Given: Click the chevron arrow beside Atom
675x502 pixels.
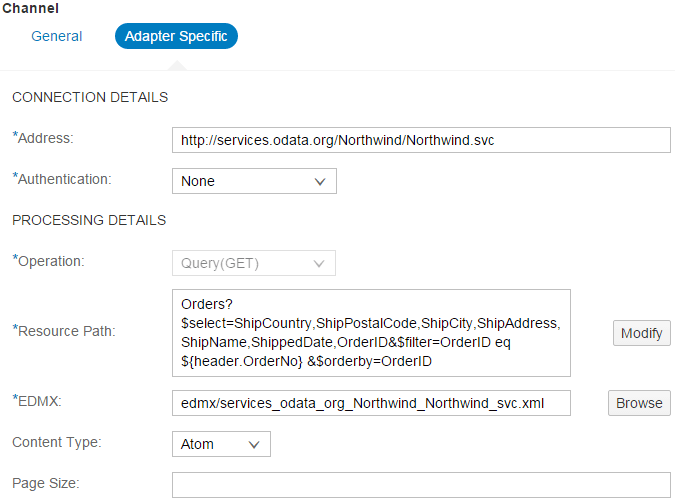Looking at the screenshot, I should [x=254, y=444].
